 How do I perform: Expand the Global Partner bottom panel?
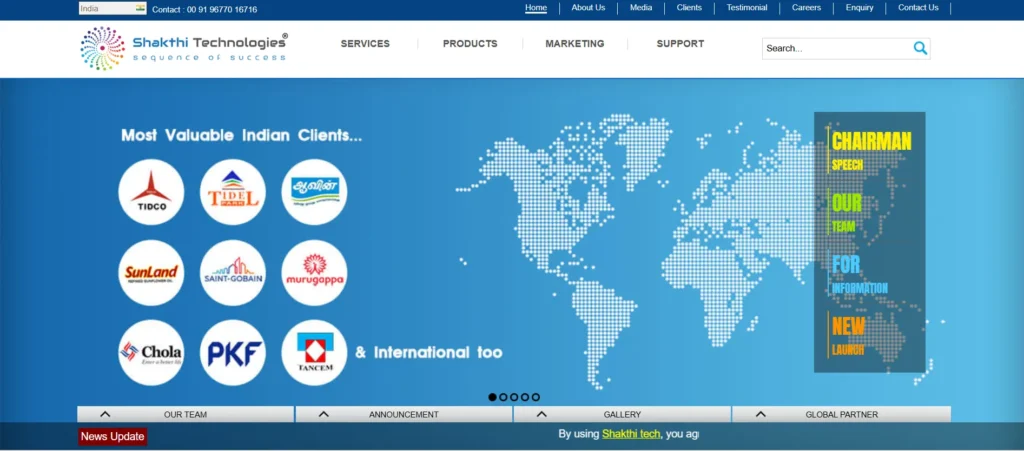pyautogui.click(x=841, y=414)
